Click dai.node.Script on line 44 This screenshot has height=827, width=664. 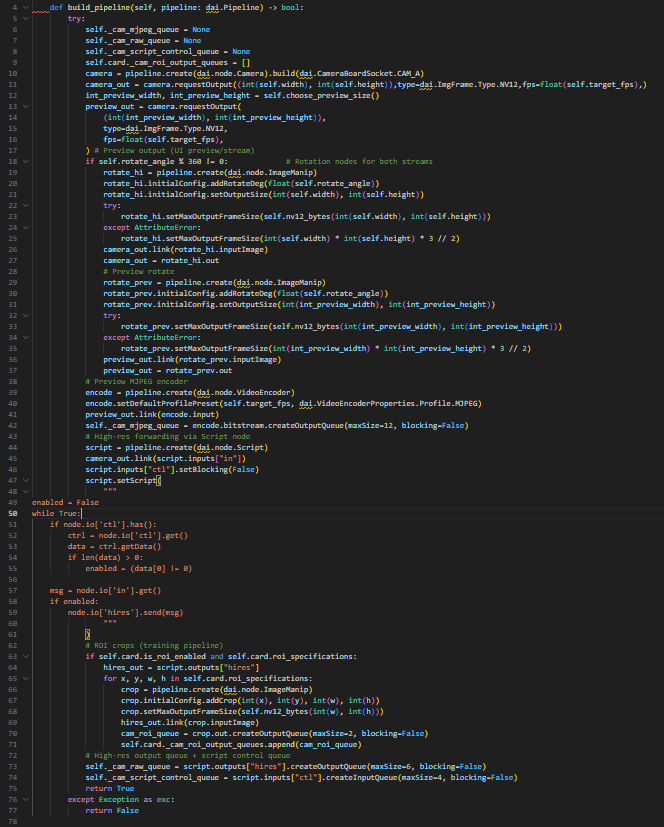click(x=230, y=448)
